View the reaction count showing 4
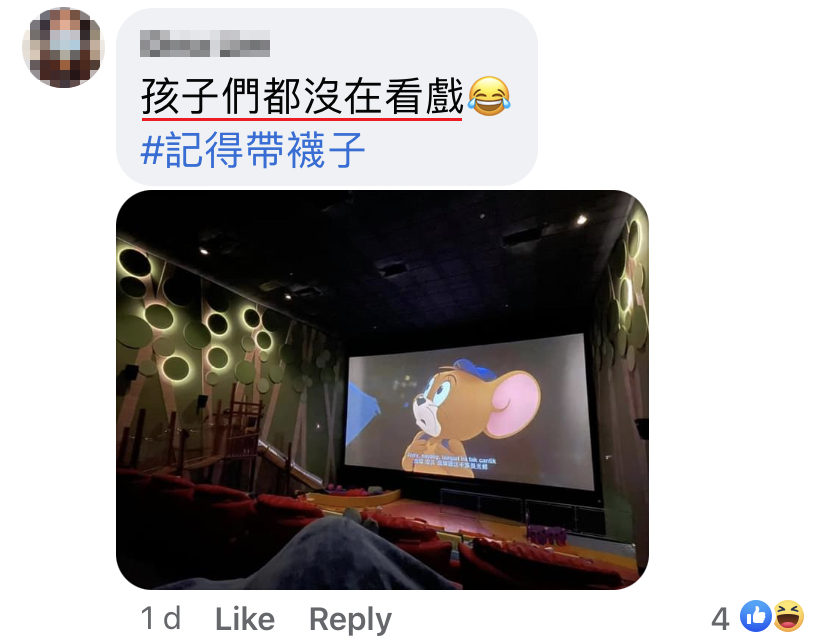 click(720, 619)
